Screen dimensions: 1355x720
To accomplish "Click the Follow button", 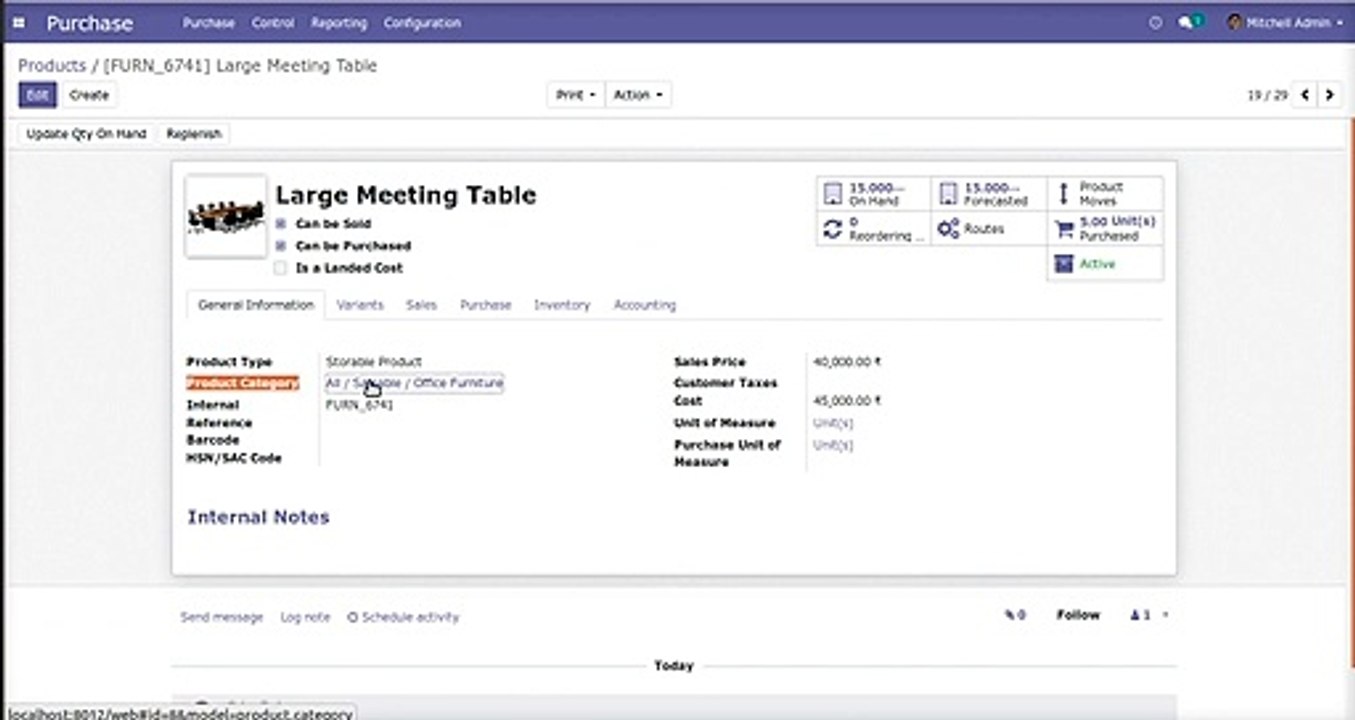I will click(1078, 615).
